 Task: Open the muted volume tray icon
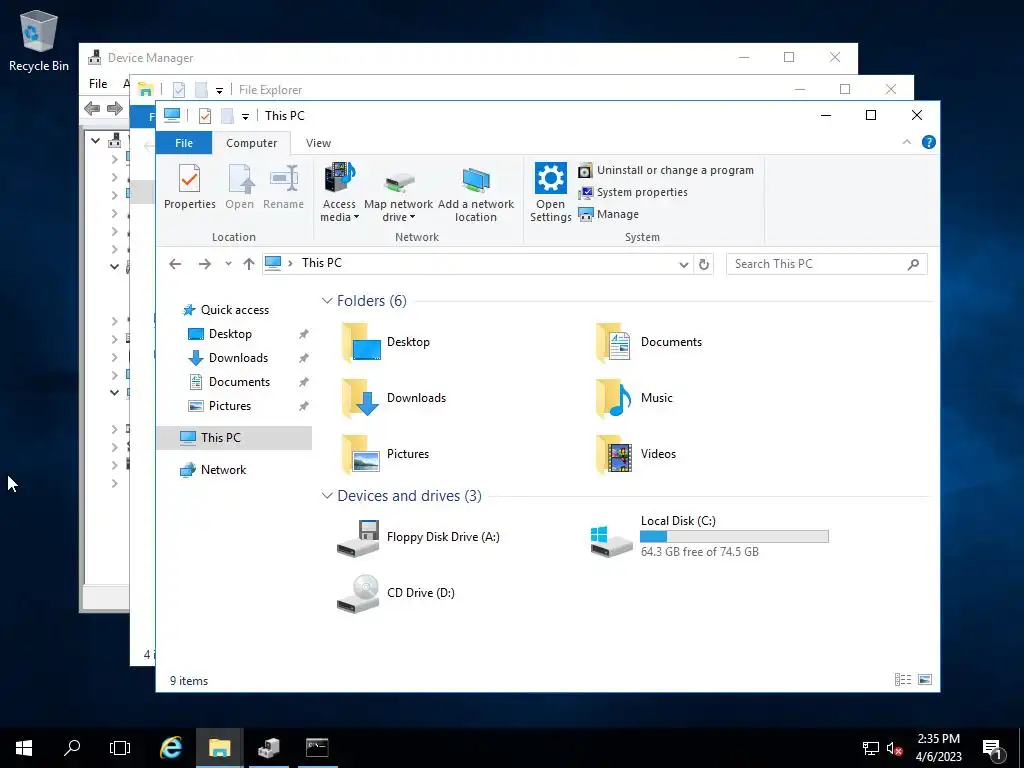click(894, 748)
